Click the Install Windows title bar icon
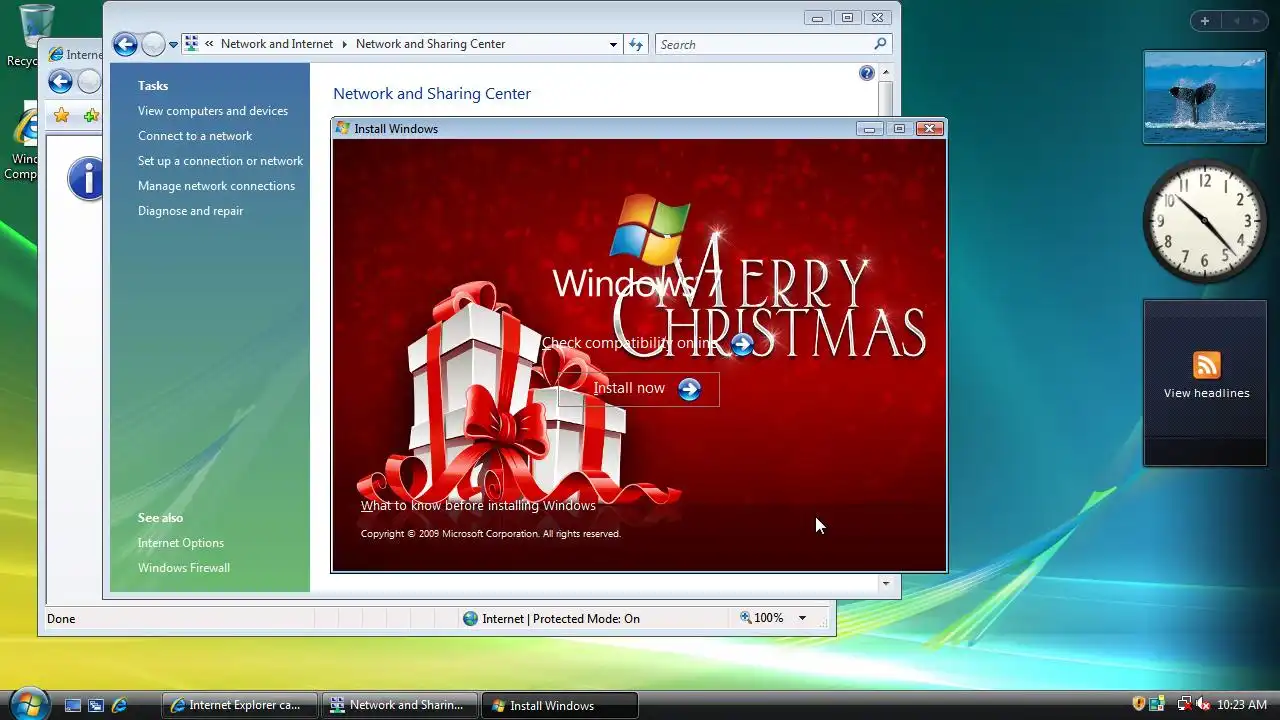Viewport: 1280px width, 720px height. pos(343,128)
